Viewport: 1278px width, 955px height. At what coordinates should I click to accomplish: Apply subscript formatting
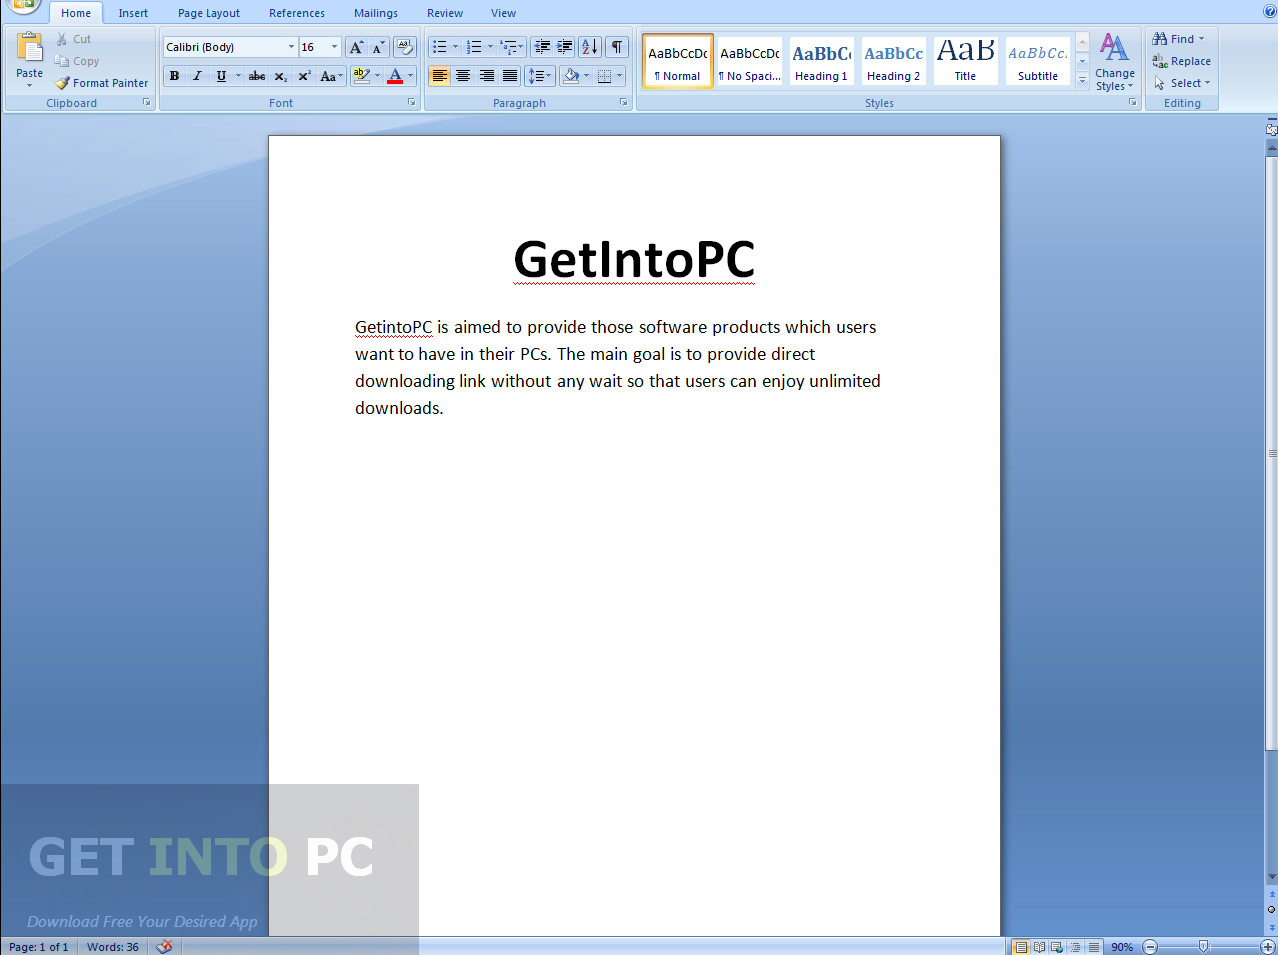tap(281, 76)
